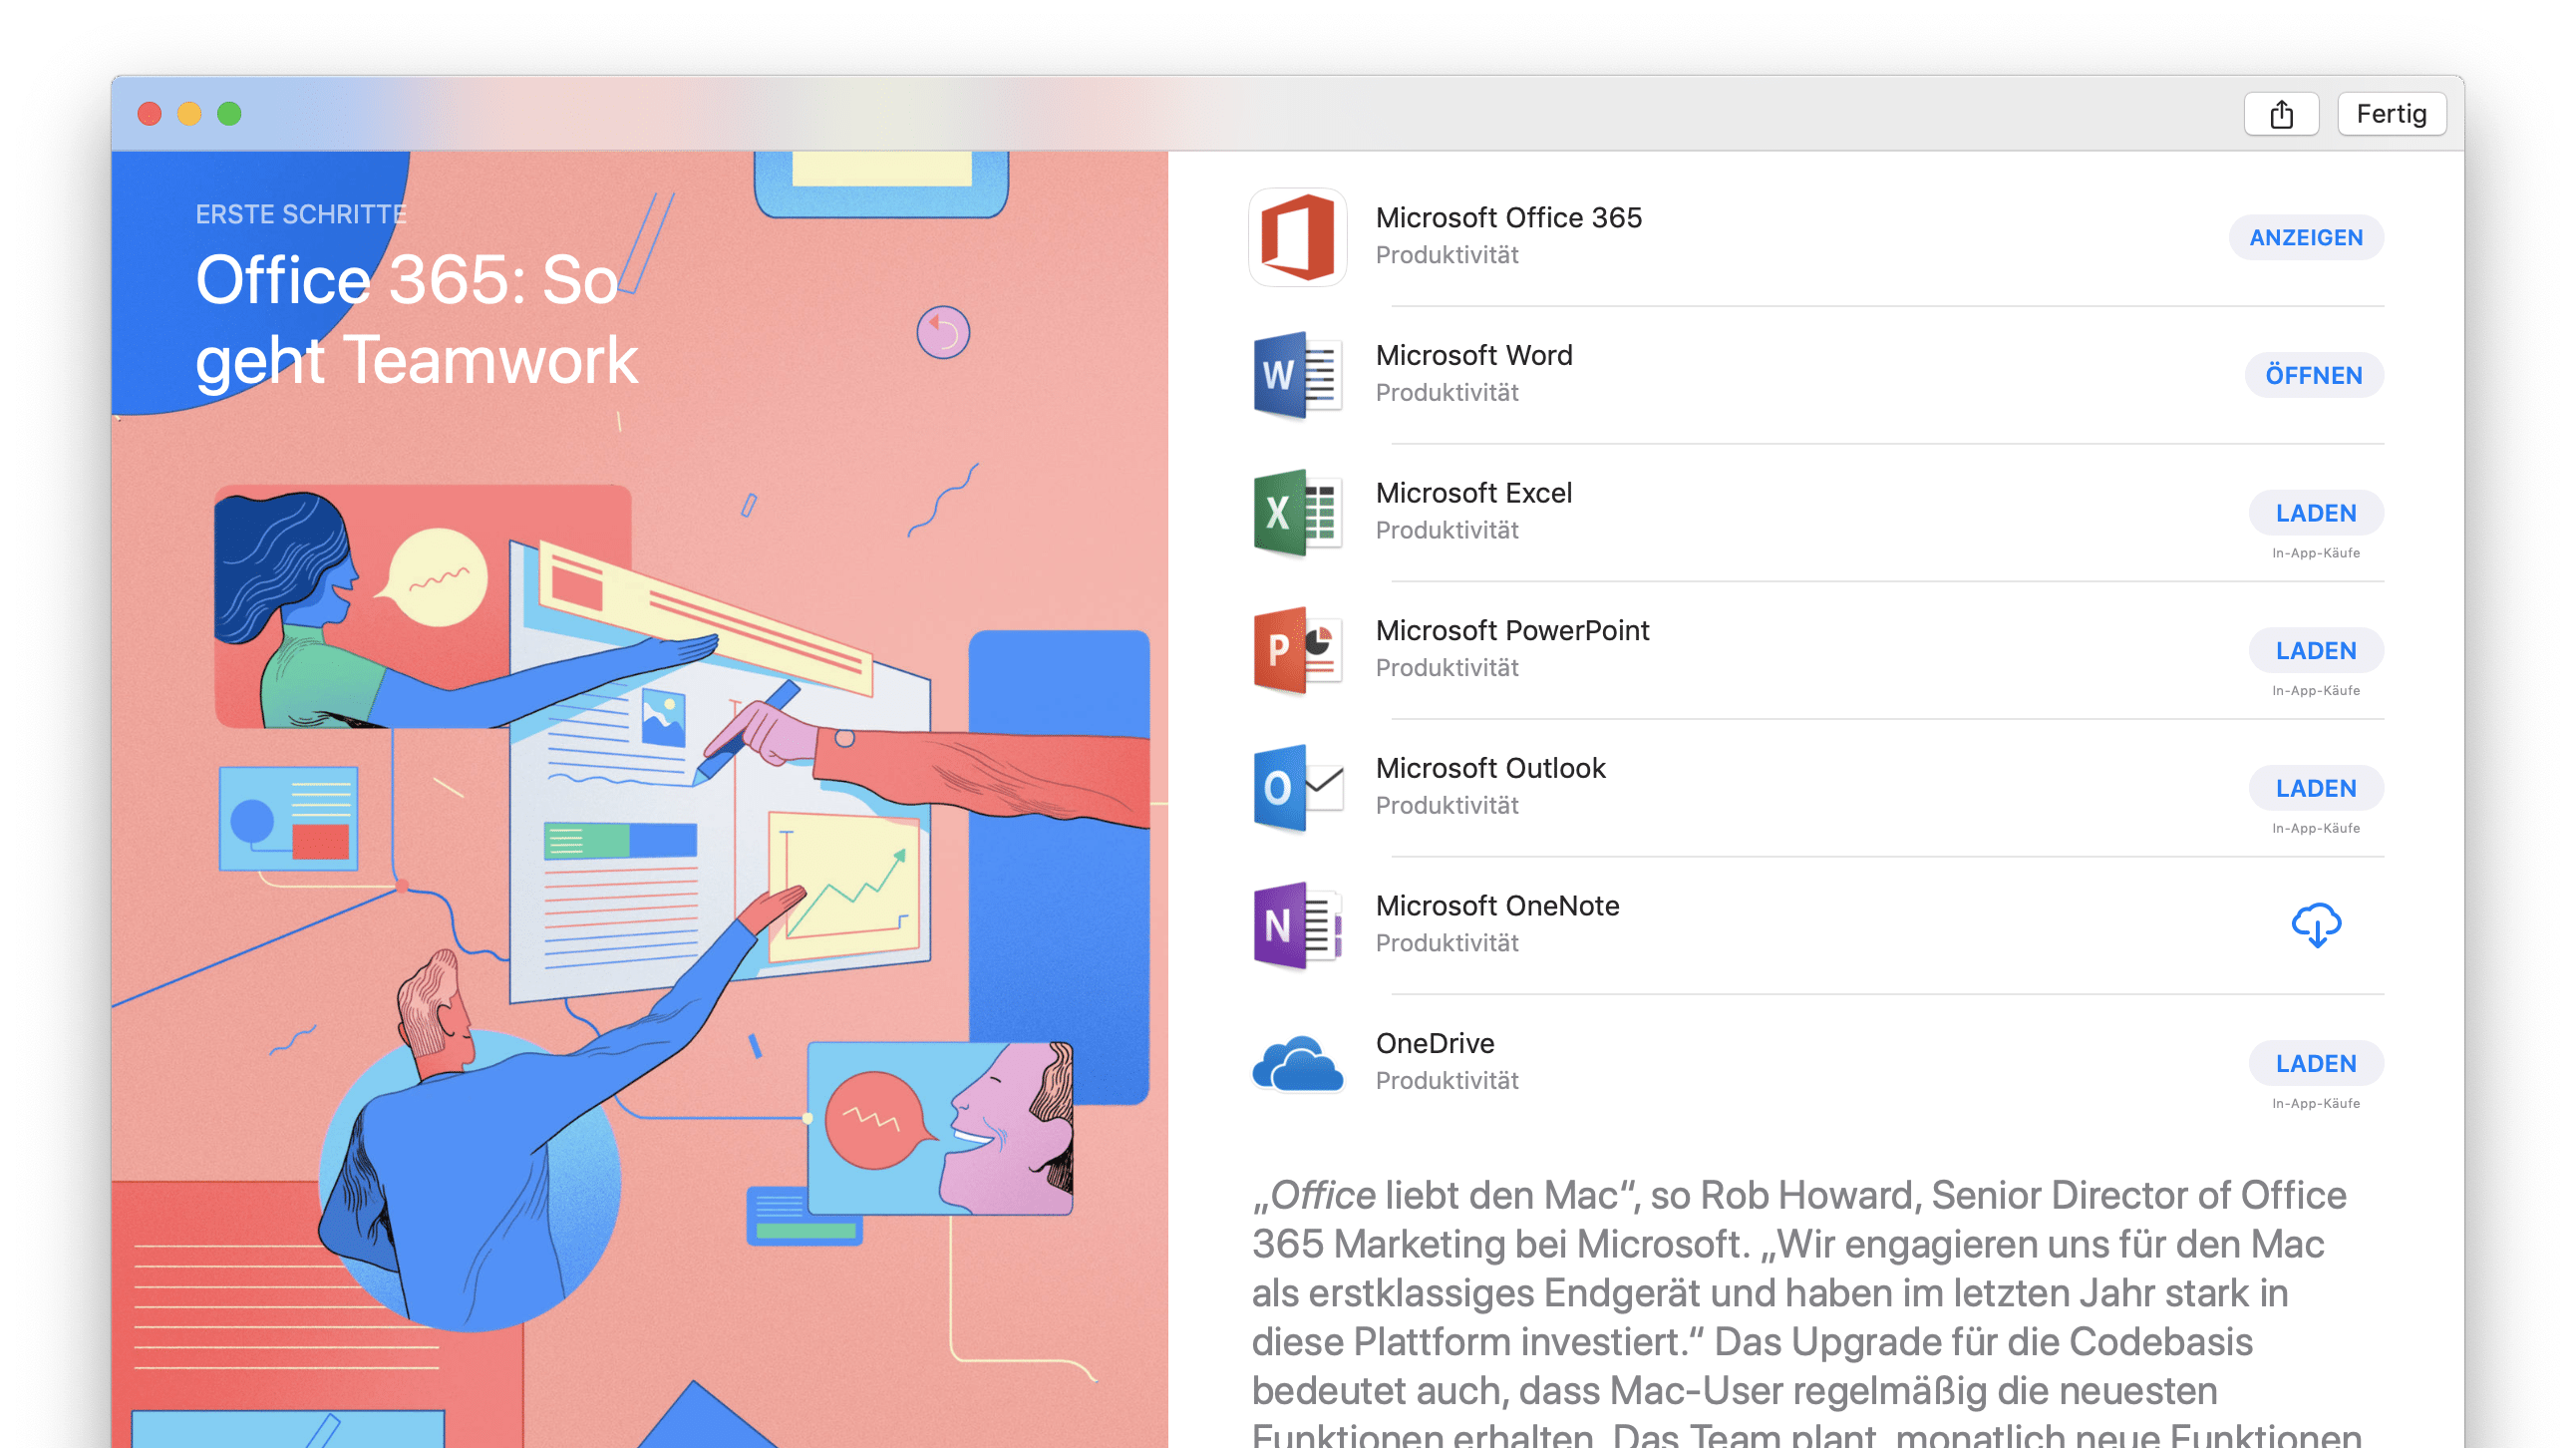Click the share icon in the title bar
The width and height of the screenshot is (2576, 1448).
coord(2281,114)
